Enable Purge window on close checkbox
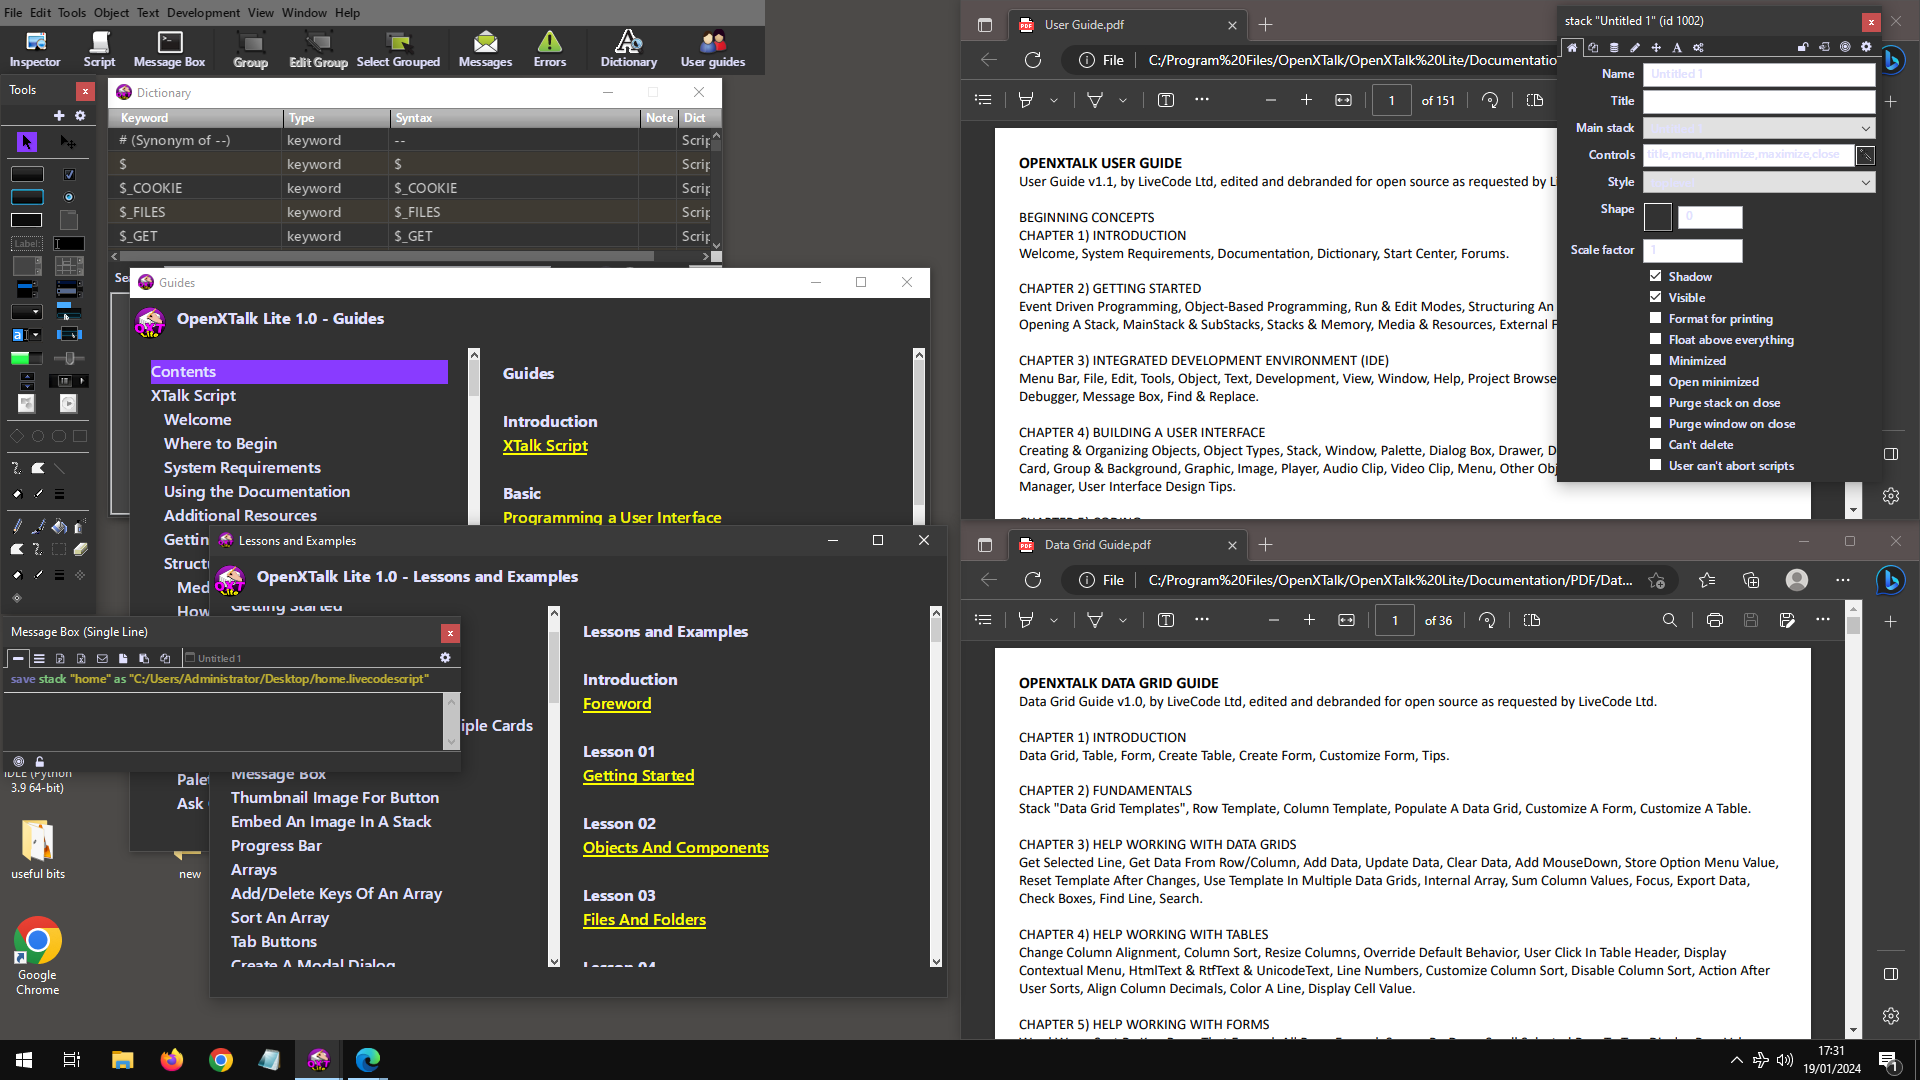This screenshot has height=1080, width=1920. 1656,423
